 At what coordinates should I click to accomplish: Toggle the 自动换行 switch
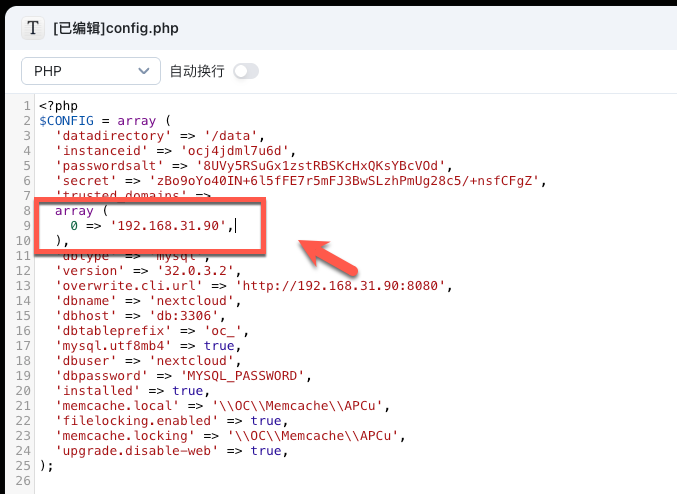245,71
